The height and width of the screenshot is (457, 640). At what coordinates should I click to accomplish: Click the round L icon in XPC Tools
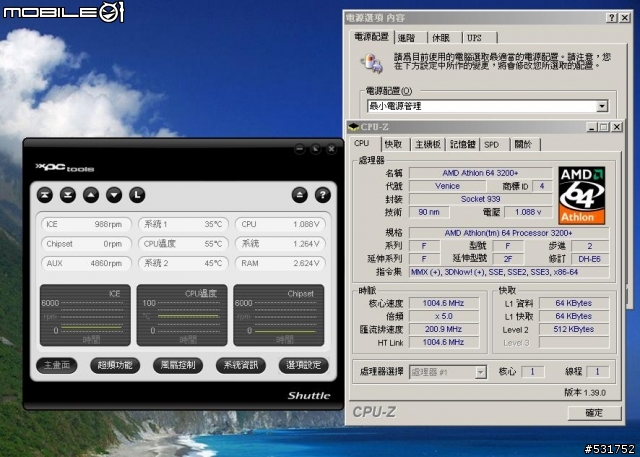point(137,195)
